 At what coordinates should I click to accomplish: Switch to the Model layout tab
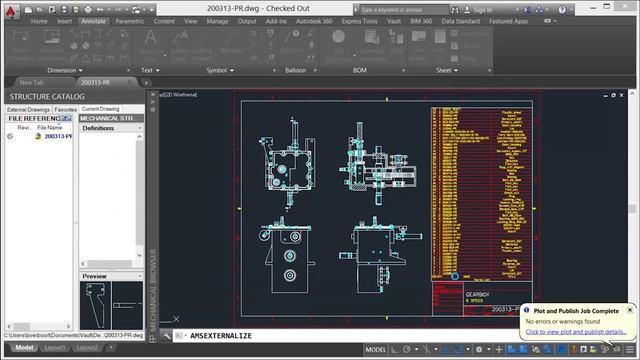[x=24, y=348]
